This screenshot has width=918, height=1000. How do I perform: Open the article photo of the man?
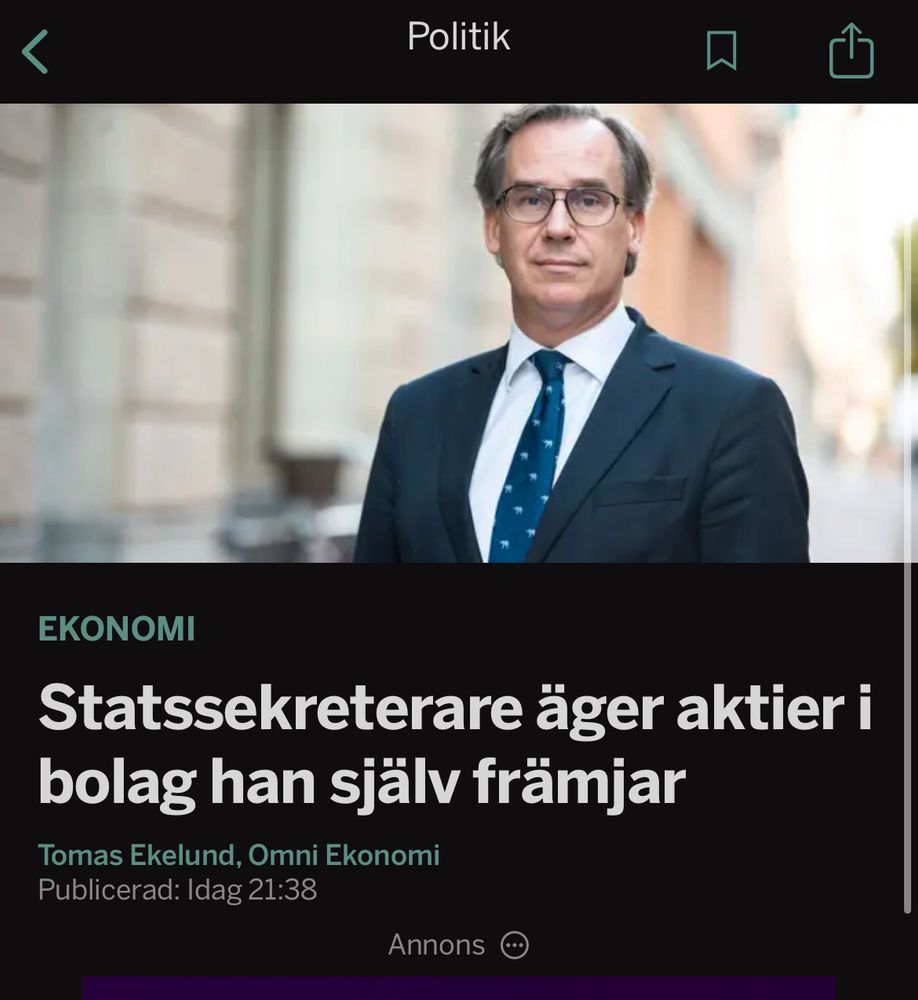(x=459, y=333)
